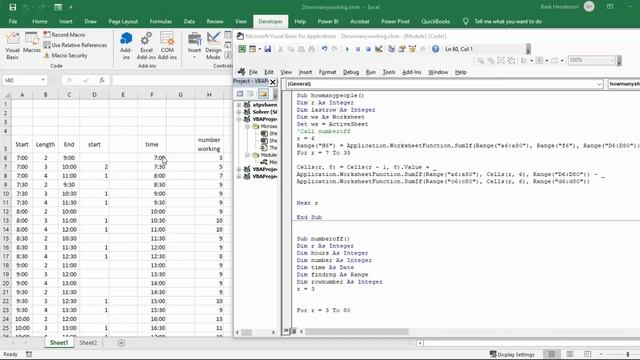This screenshot has height=360, width=640.
Task: Open the VBA Window menu
Action: [438, 72]
